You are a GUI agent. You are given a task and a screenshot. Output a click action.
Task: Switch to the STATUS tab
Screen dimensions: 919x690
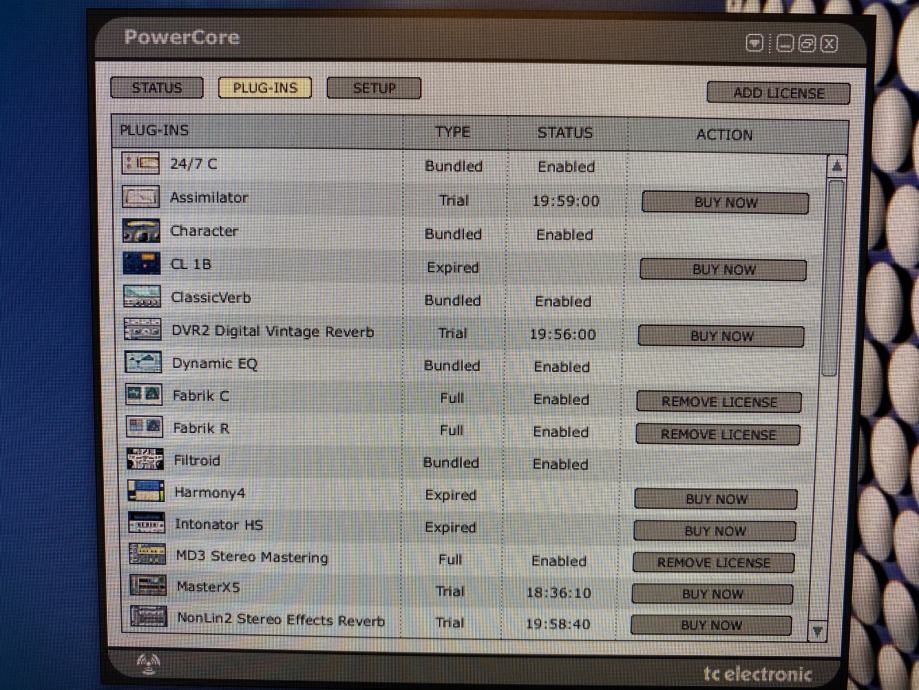click(157, 88)
